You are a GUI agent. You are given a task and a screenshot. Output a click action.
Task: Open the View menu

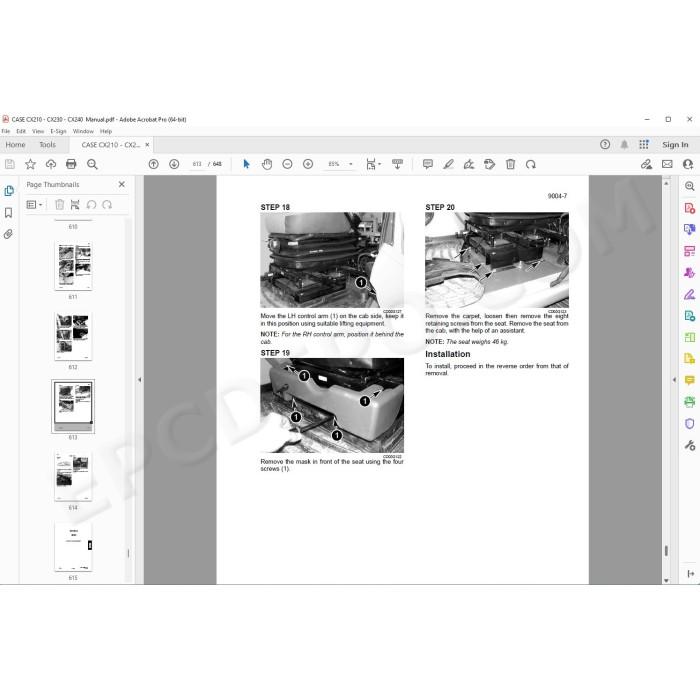[x=38, y=131]
